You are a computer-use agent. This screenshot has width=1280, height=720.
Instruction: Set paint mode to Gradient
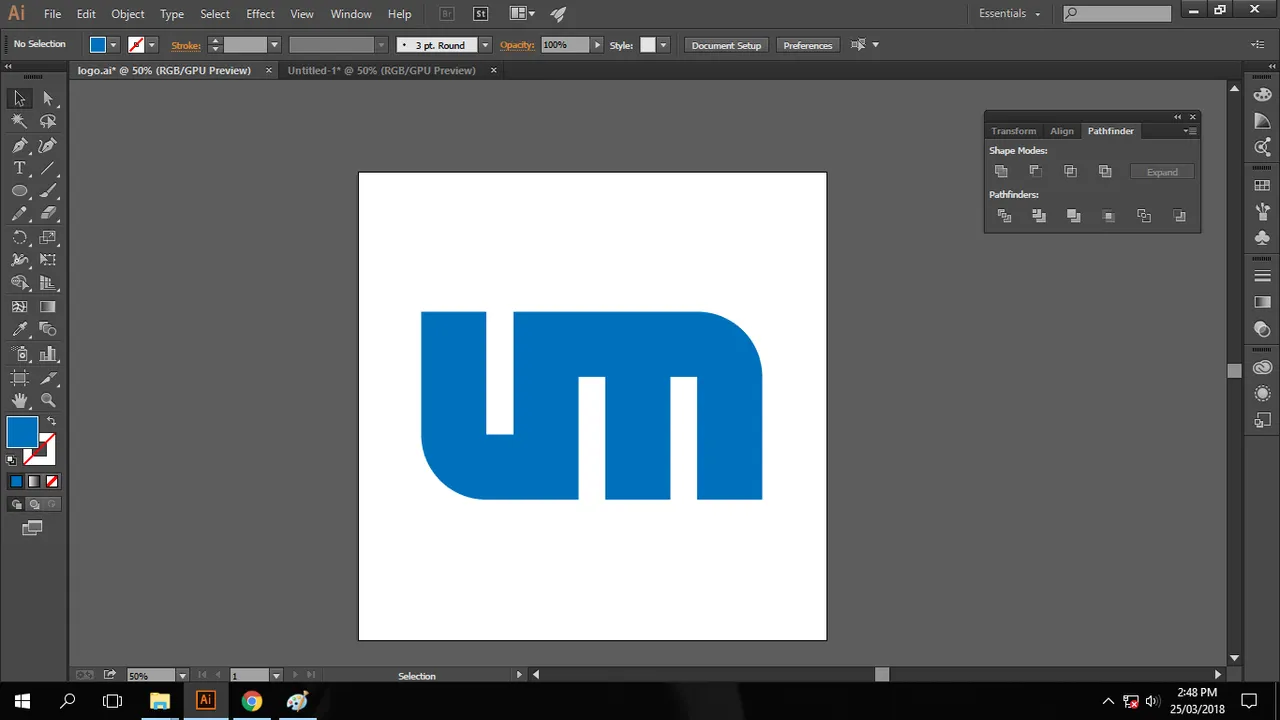point(34,481)
